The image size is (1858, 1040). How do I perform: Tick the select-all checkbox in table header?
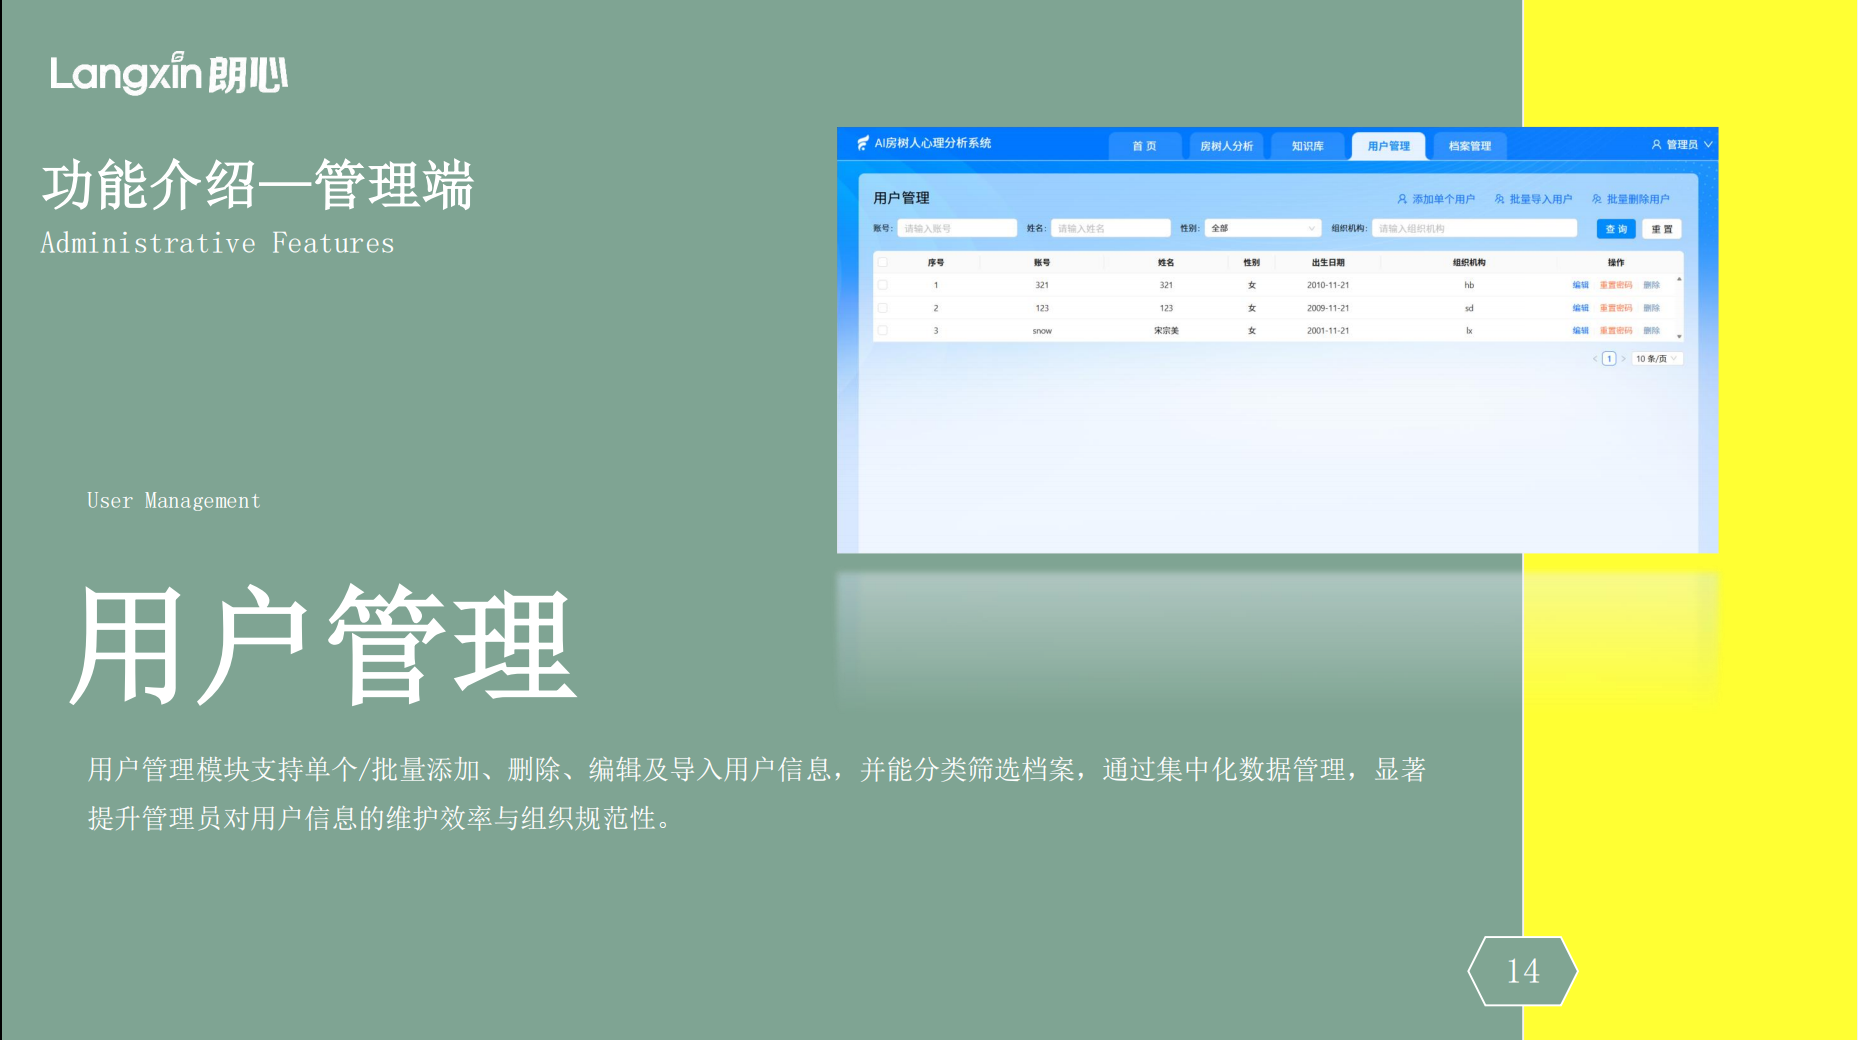click(882, 262)
